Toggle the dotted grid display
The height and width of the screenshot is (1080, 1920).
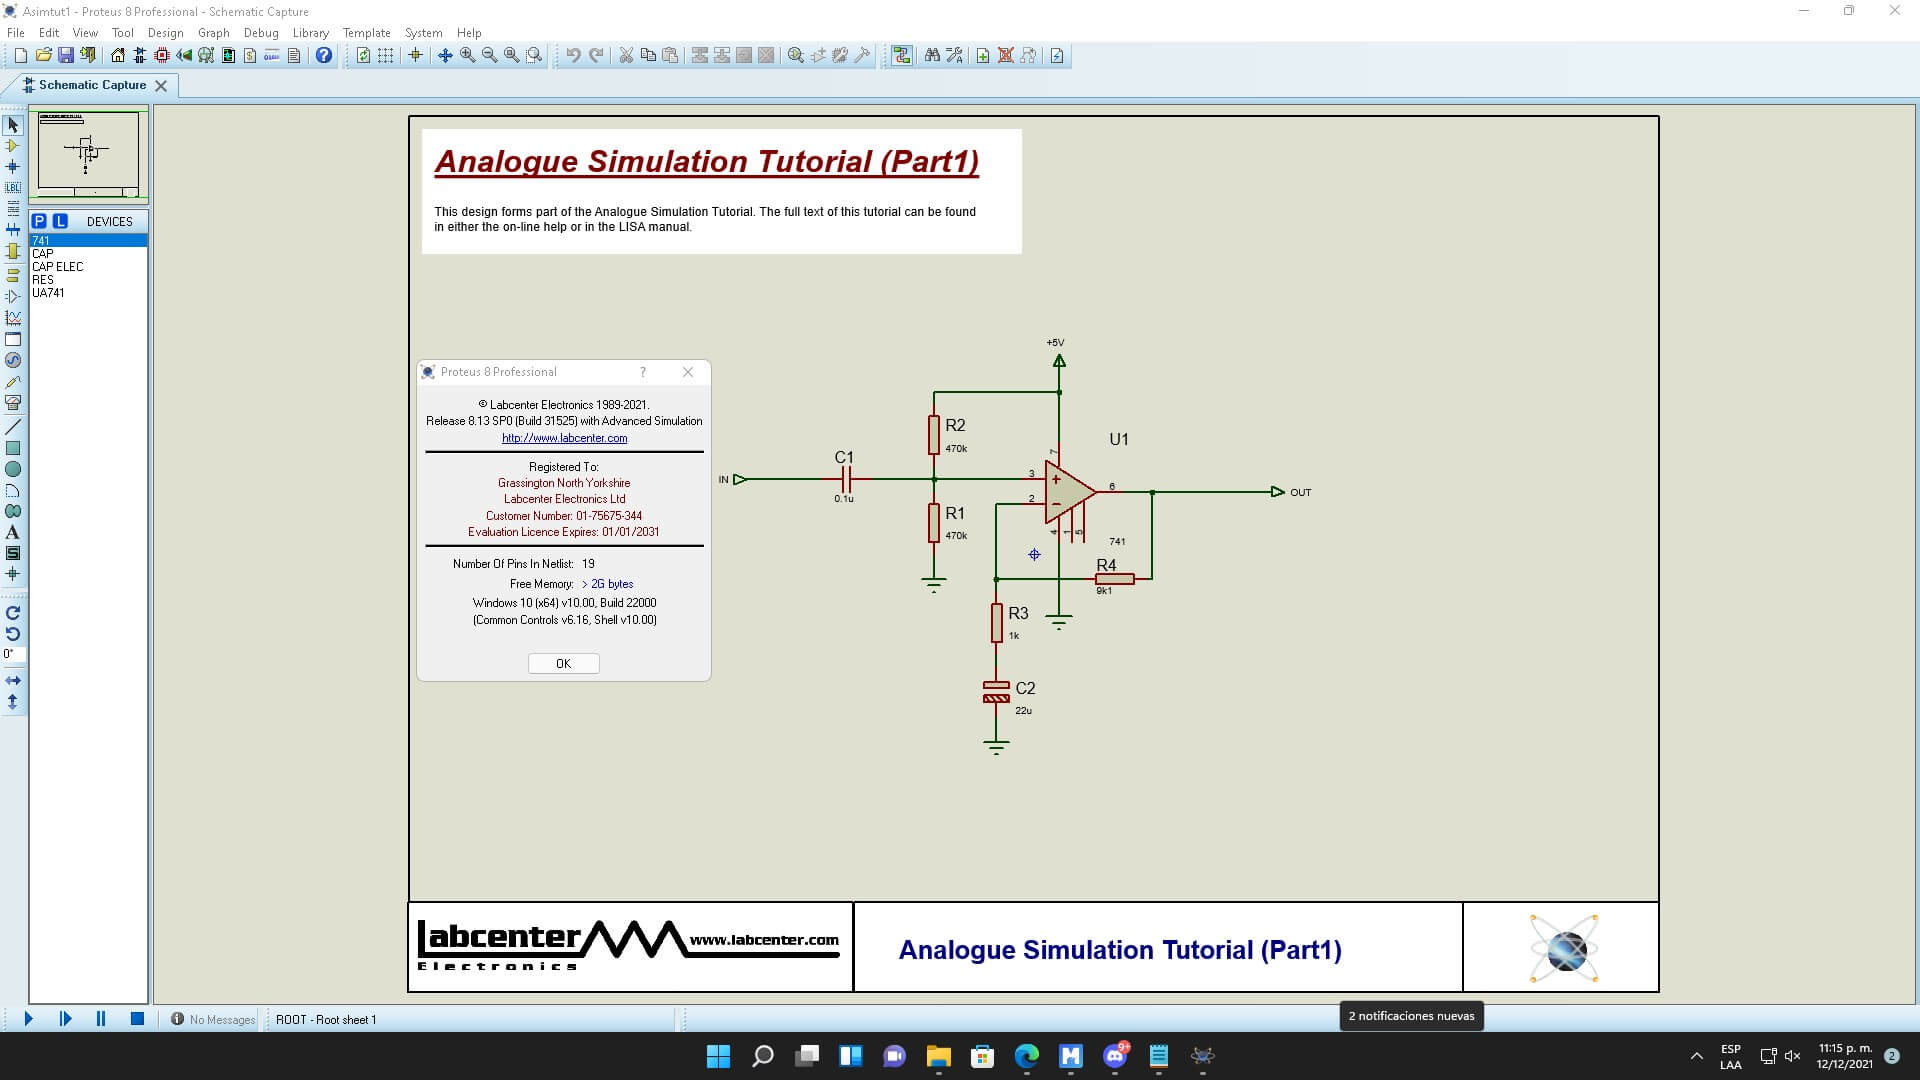point(386,56)
